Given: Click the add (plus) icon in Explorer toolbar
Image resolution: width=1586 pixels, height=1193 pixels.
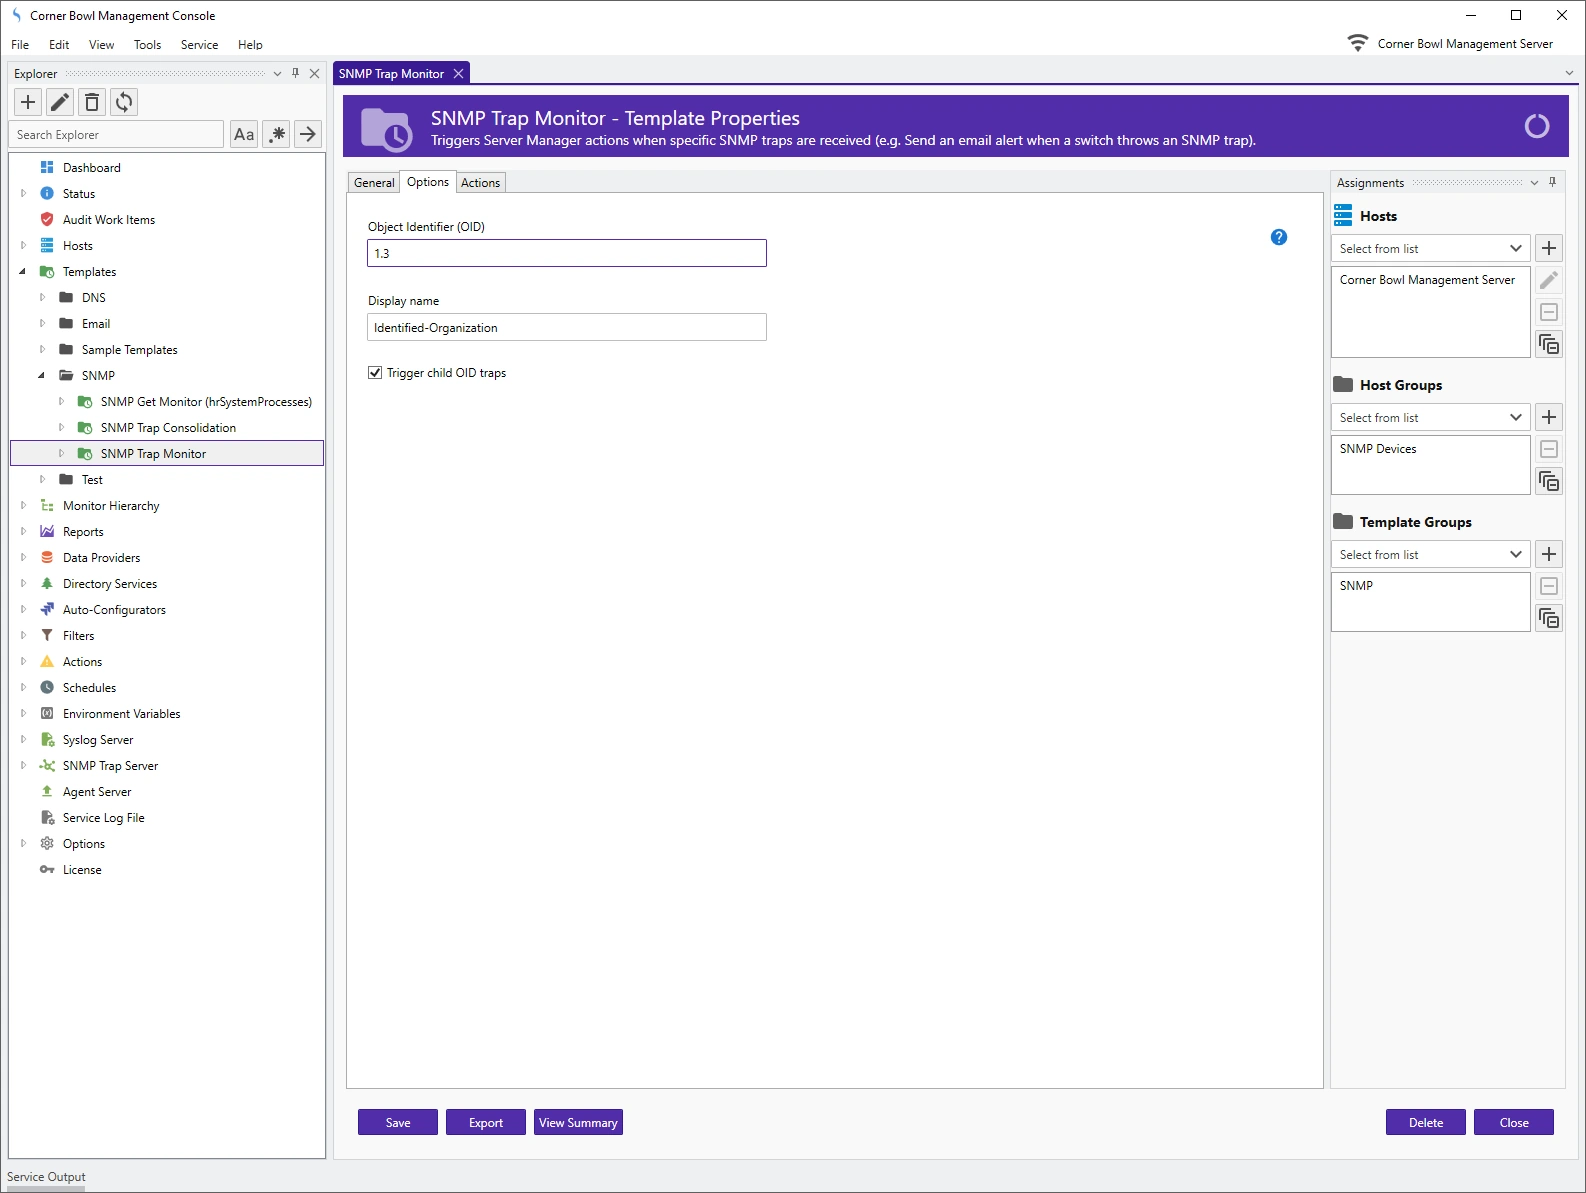Looking at the screenshot, I should 28,102.
